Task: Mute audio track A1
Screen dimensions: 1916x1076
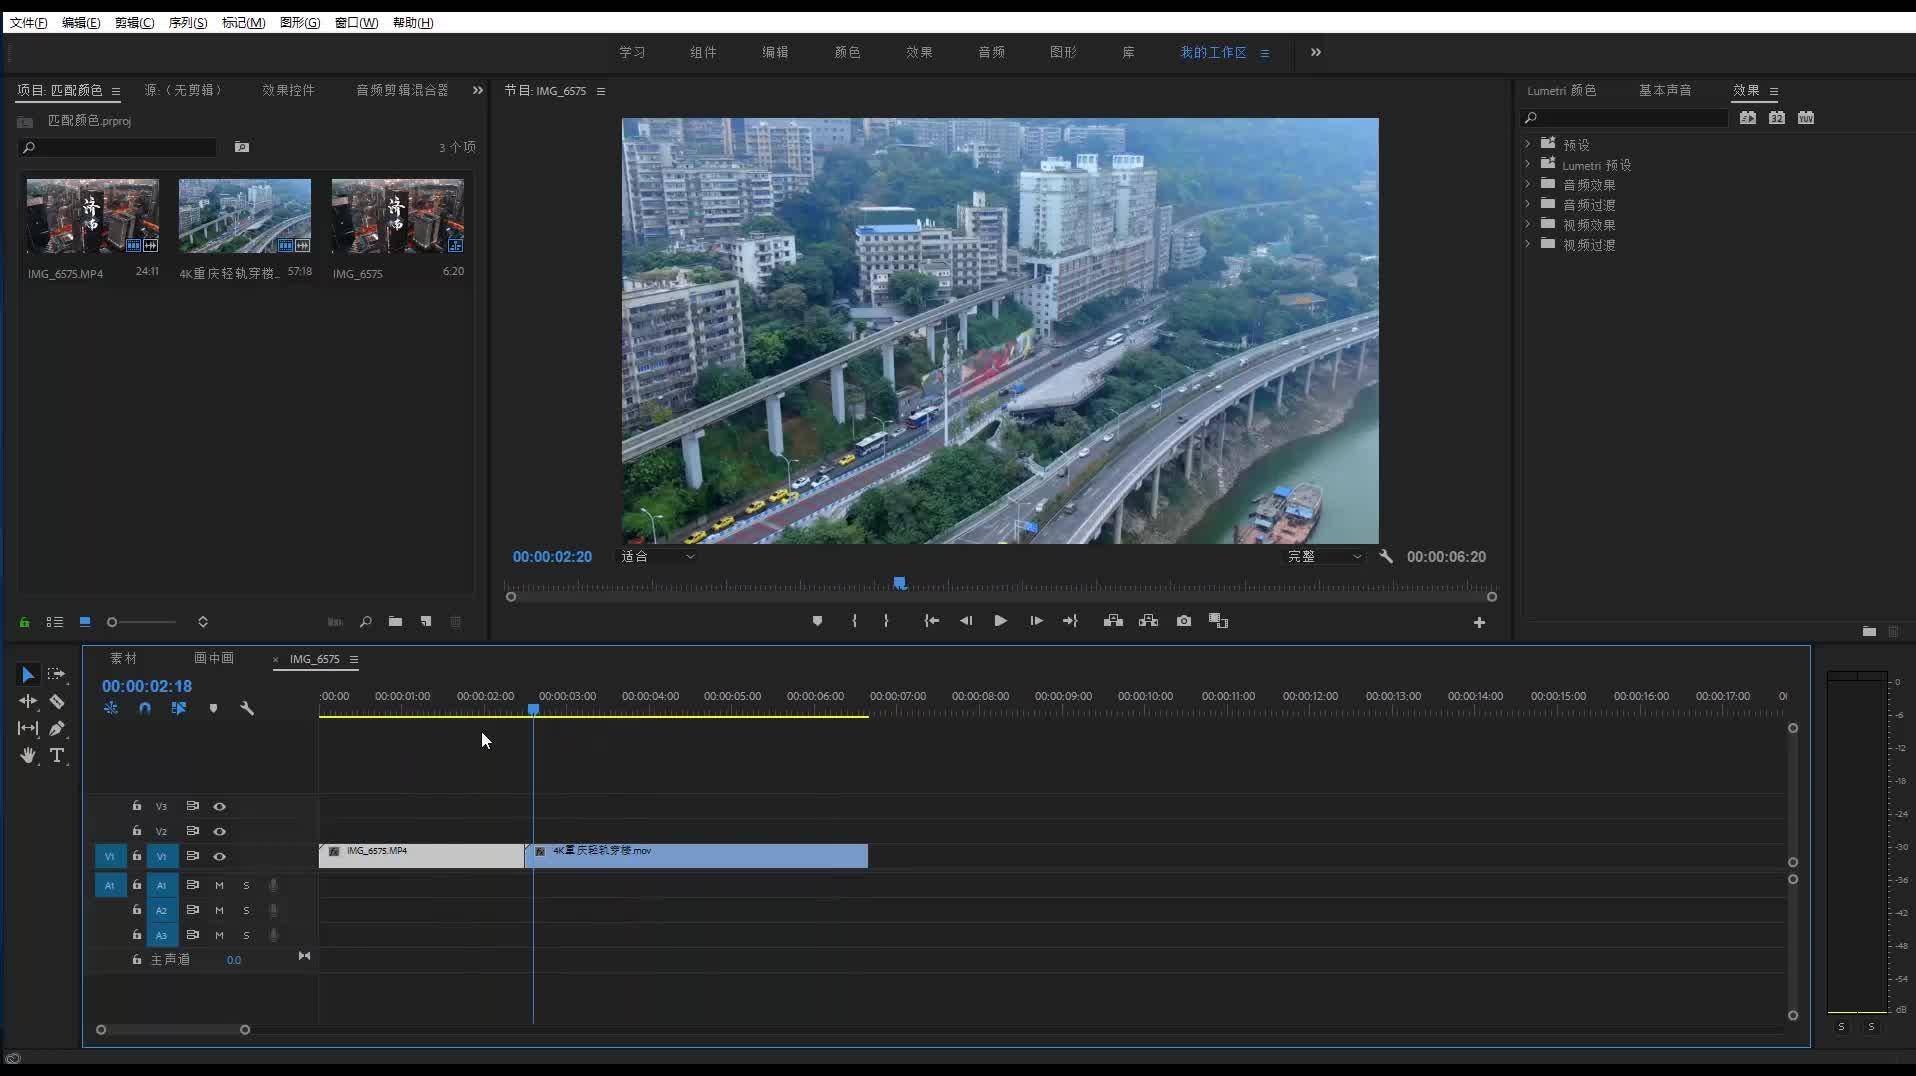Action: click(x=219, y=886)
